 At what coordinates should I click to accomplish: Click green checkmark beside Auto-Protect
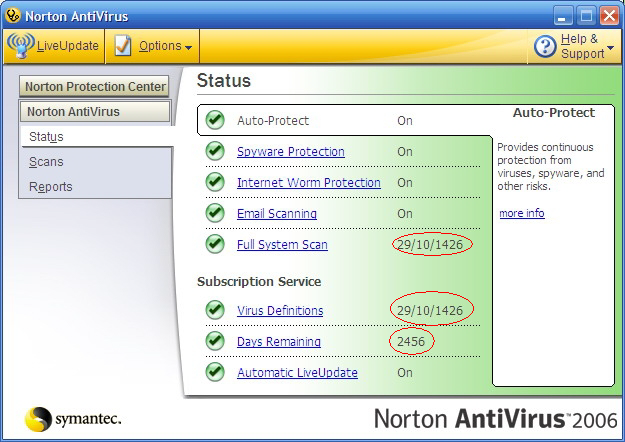[215, 121]
